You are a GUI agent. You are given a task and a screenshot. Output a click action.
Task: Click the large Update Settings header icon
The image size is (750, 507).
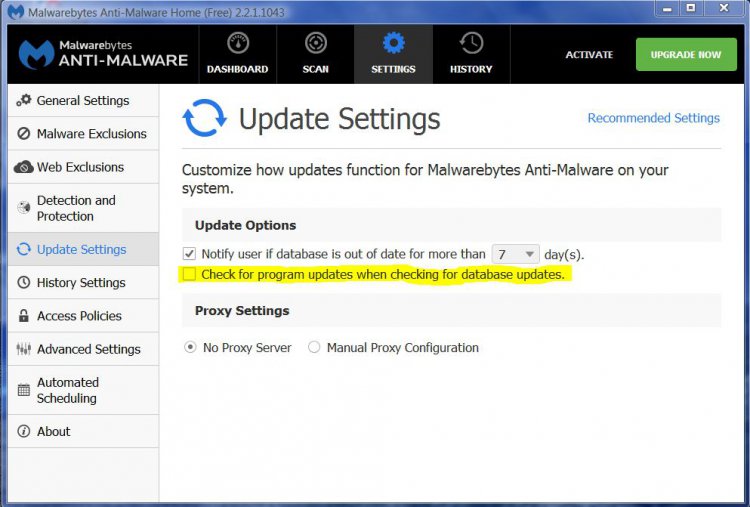[x=204, y=118]
